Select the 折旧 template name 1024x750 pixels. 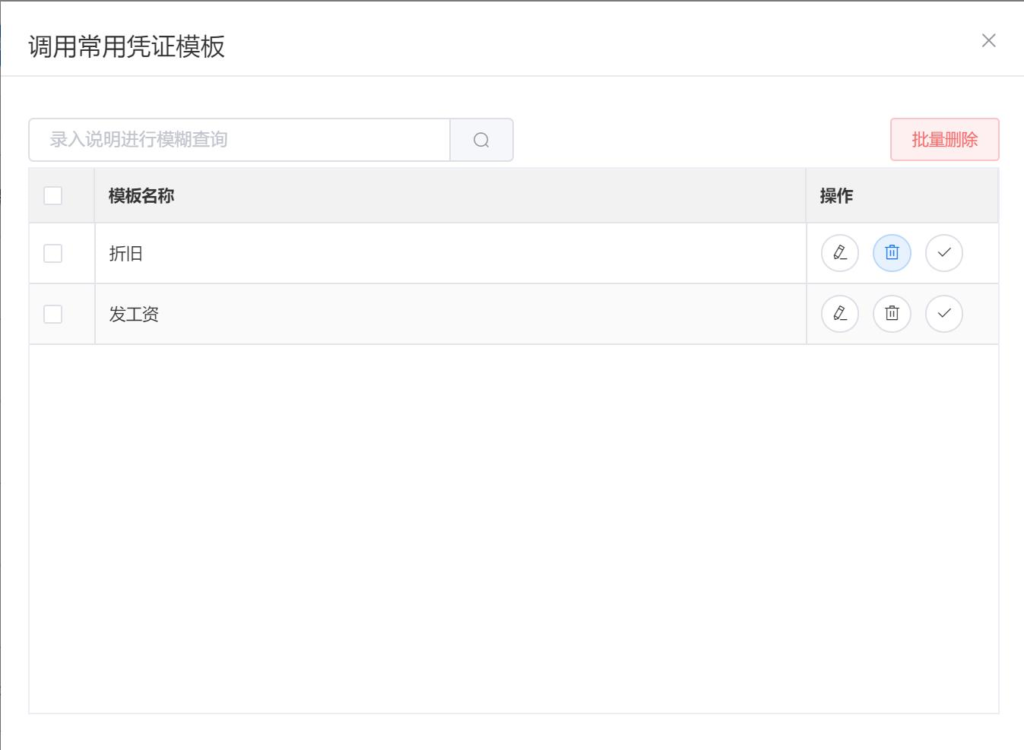tap(125, 253)
